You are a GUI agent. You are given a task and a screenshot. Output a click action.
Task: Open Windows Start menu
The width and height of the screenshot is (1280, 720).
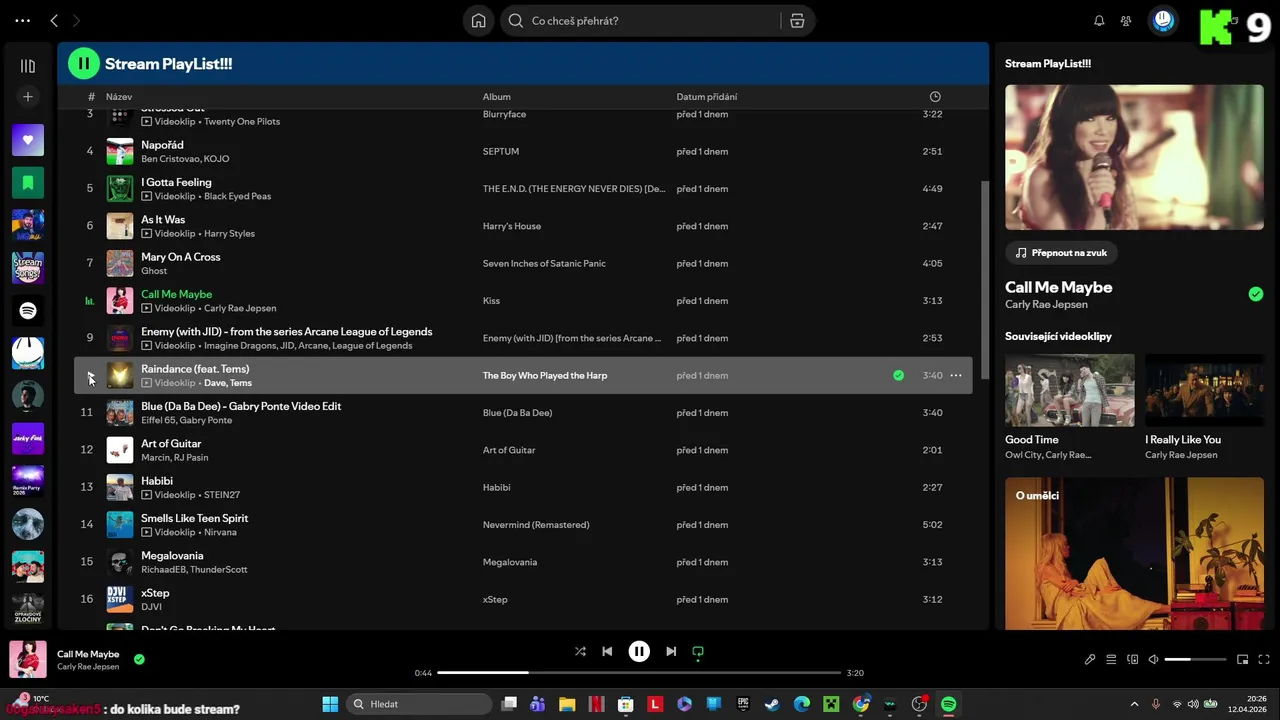(x=330, y=704)
